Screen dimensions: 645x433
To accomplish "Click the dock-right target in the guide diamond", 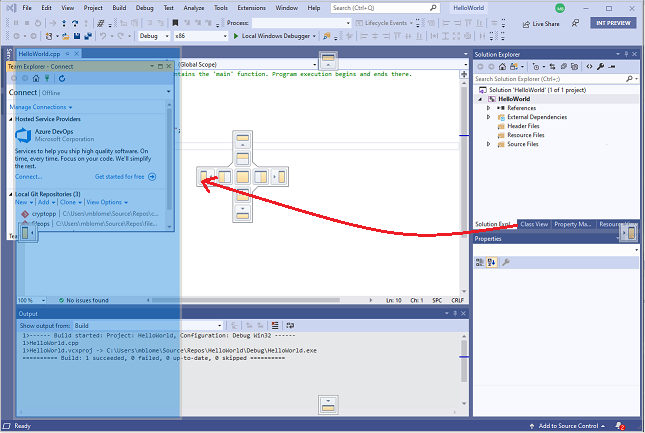I will tap(261, 177).
